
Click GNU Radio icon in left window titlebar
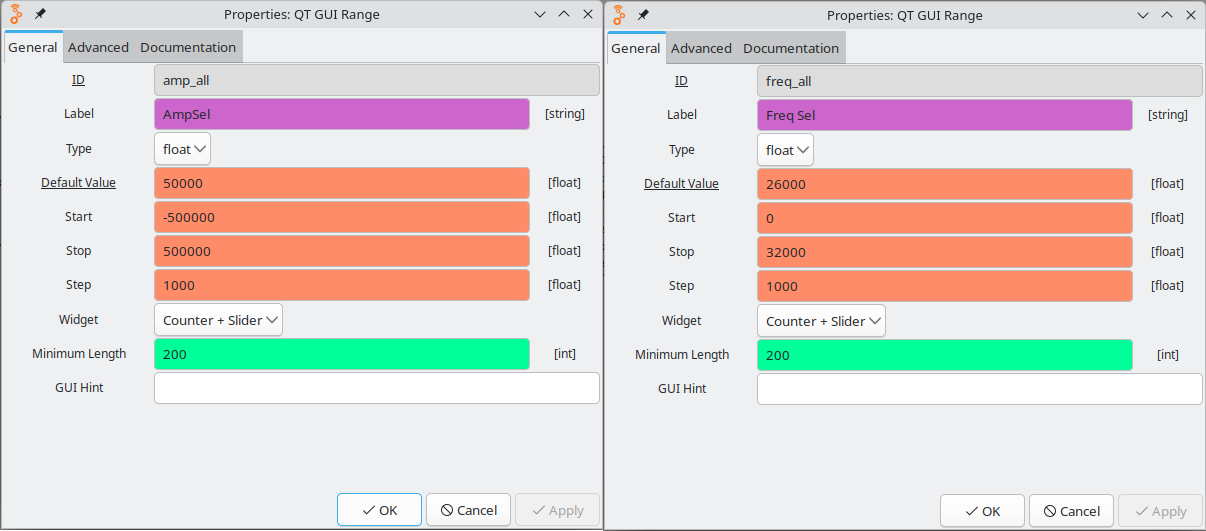point(16,14)
